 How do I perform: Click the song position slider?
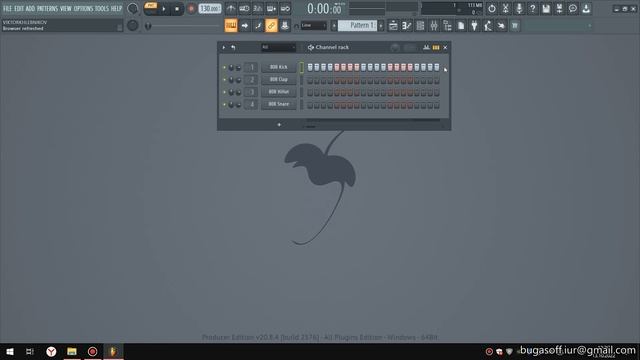click(x=184, y=26)
